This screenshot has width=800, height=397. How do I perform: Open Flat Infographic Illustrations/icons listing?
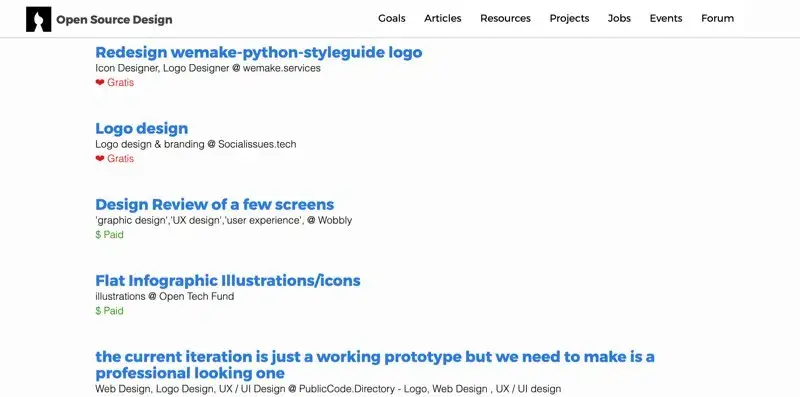(228, 280)
